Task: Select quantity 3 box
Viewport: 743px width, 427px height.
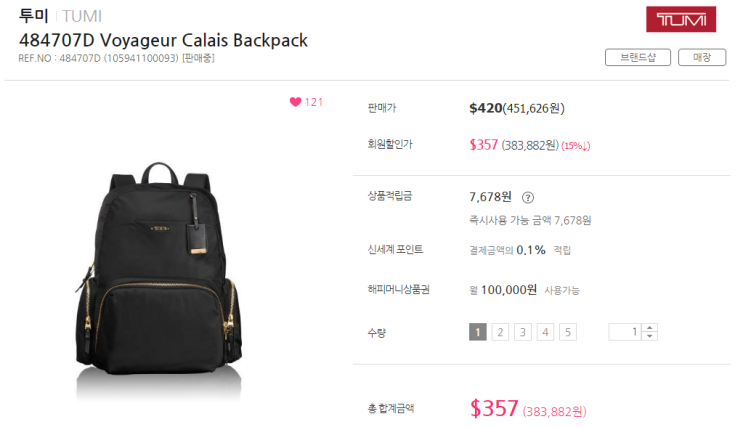Action: (x=523, y=332)
